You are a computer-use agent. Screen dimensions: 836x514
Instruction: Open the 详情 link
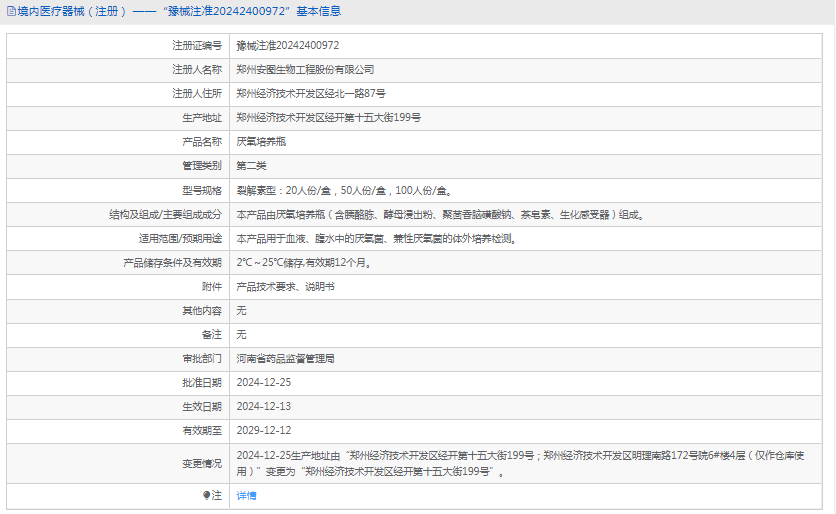pos(246,496)
